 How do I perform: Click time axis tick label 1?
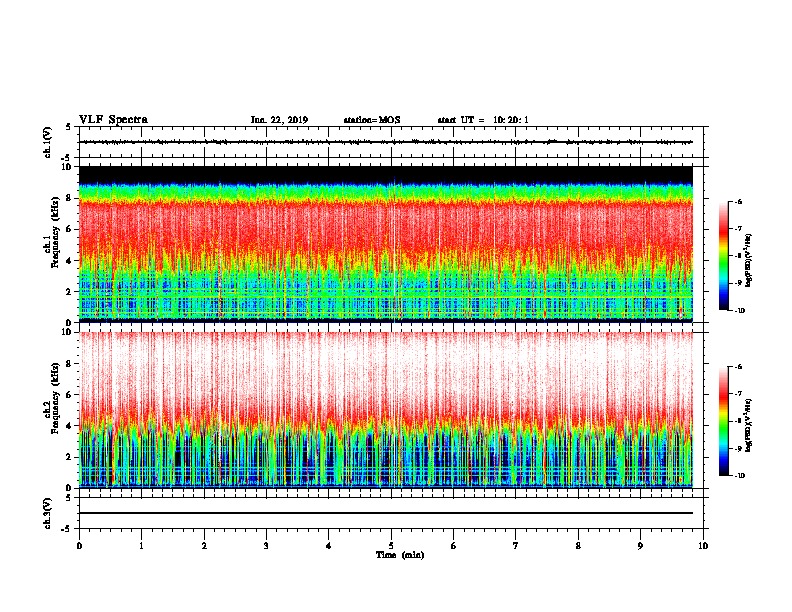coord(141,546)
